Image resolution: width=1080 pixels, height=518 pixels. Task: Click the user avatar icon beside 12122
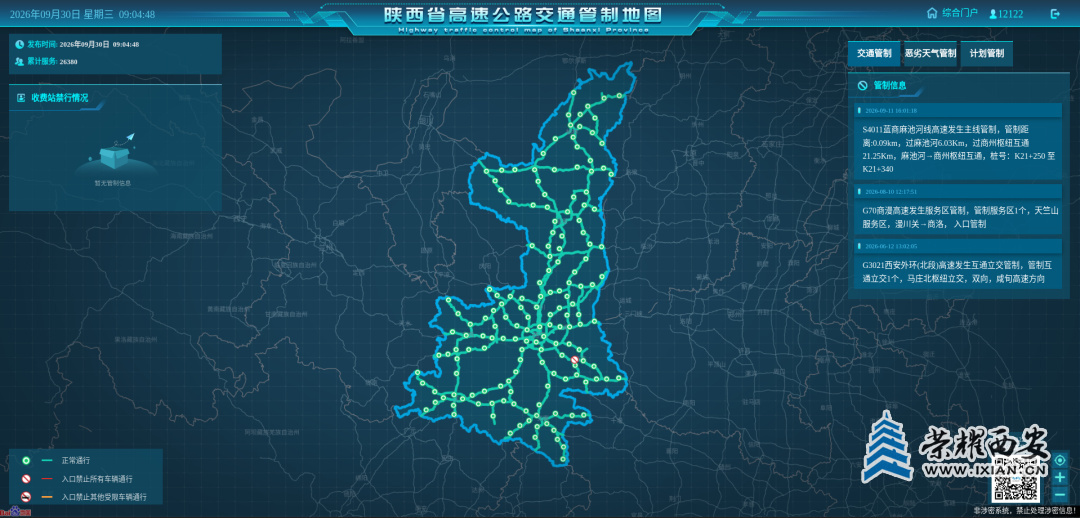click(x=993, y=14)
